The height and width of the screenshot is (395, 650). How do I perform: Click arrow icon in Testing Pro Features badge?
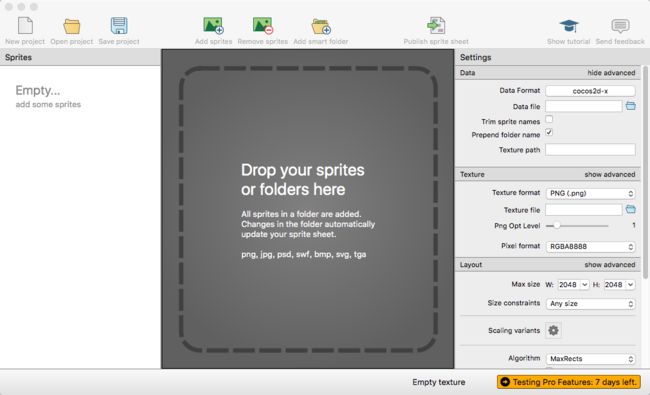click(x=504, y=382)
